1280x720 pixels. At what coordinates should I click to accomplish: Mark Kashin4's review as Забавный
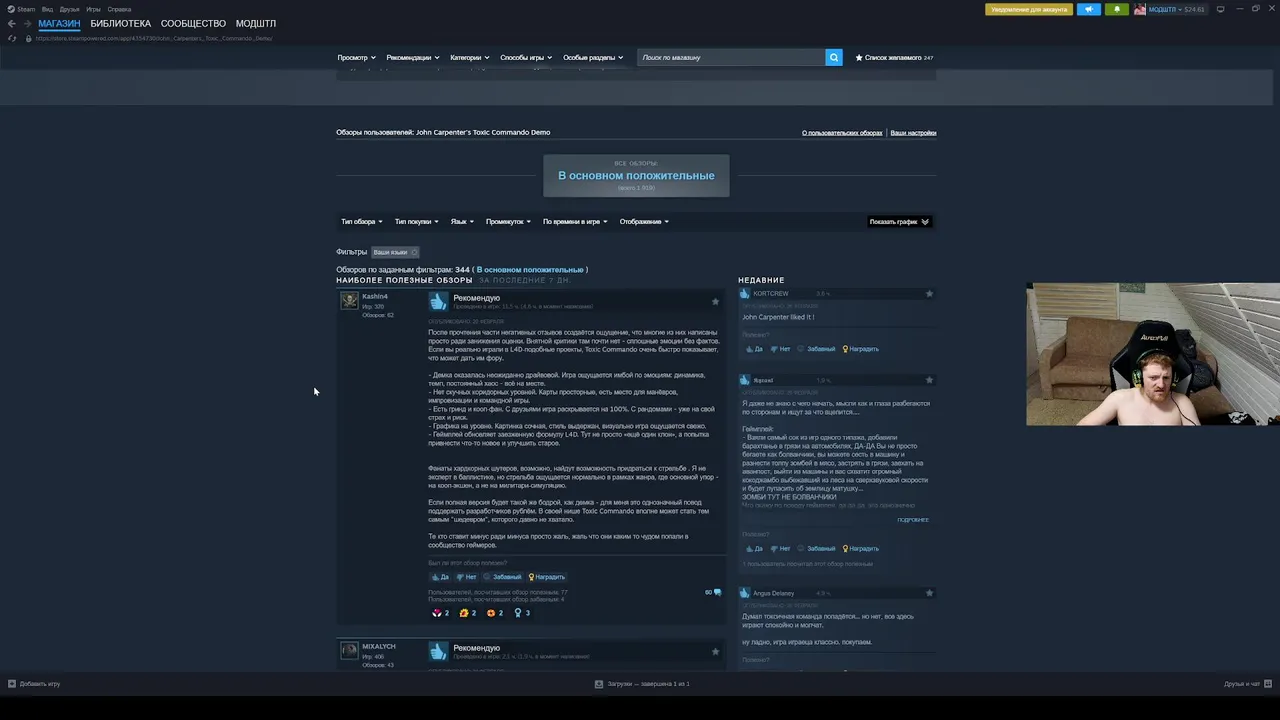502,577
